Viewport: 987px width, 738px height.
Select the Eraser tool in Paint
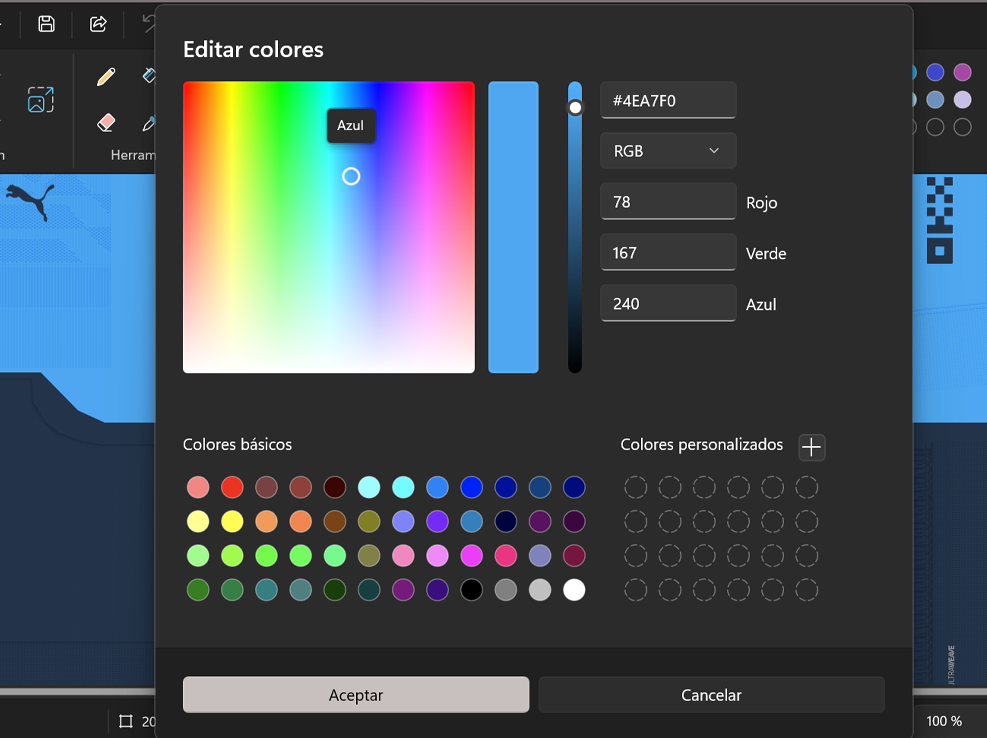pos(106,122)
